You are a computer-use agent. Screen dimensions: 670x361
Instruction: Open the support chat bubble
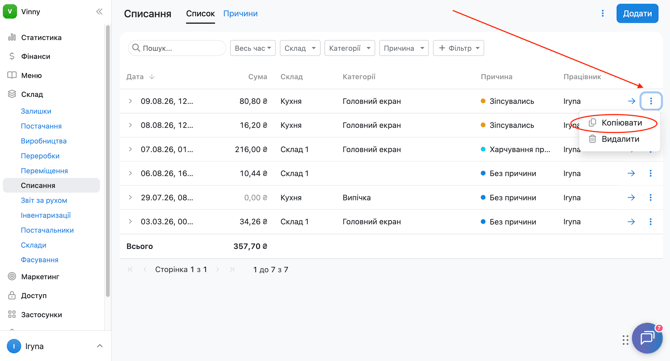pyautogui.click(x=647, y=338)
